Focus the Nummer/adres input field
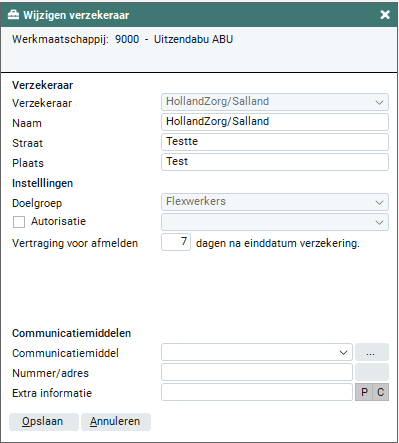Screen dimensions: 399x443 [257, 372]
